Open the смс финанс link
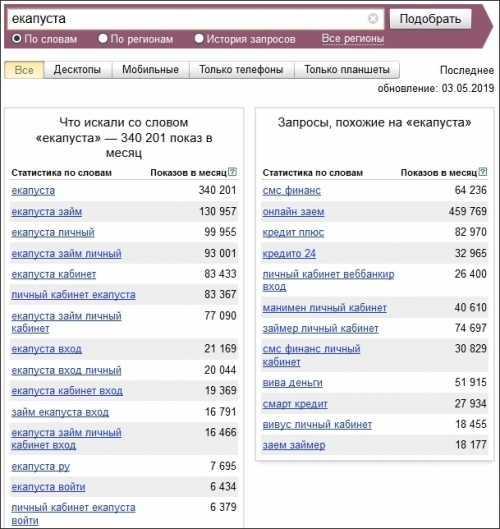Image resolution: width=500 pixels, height=529 pixels. (x=291, y=191)
